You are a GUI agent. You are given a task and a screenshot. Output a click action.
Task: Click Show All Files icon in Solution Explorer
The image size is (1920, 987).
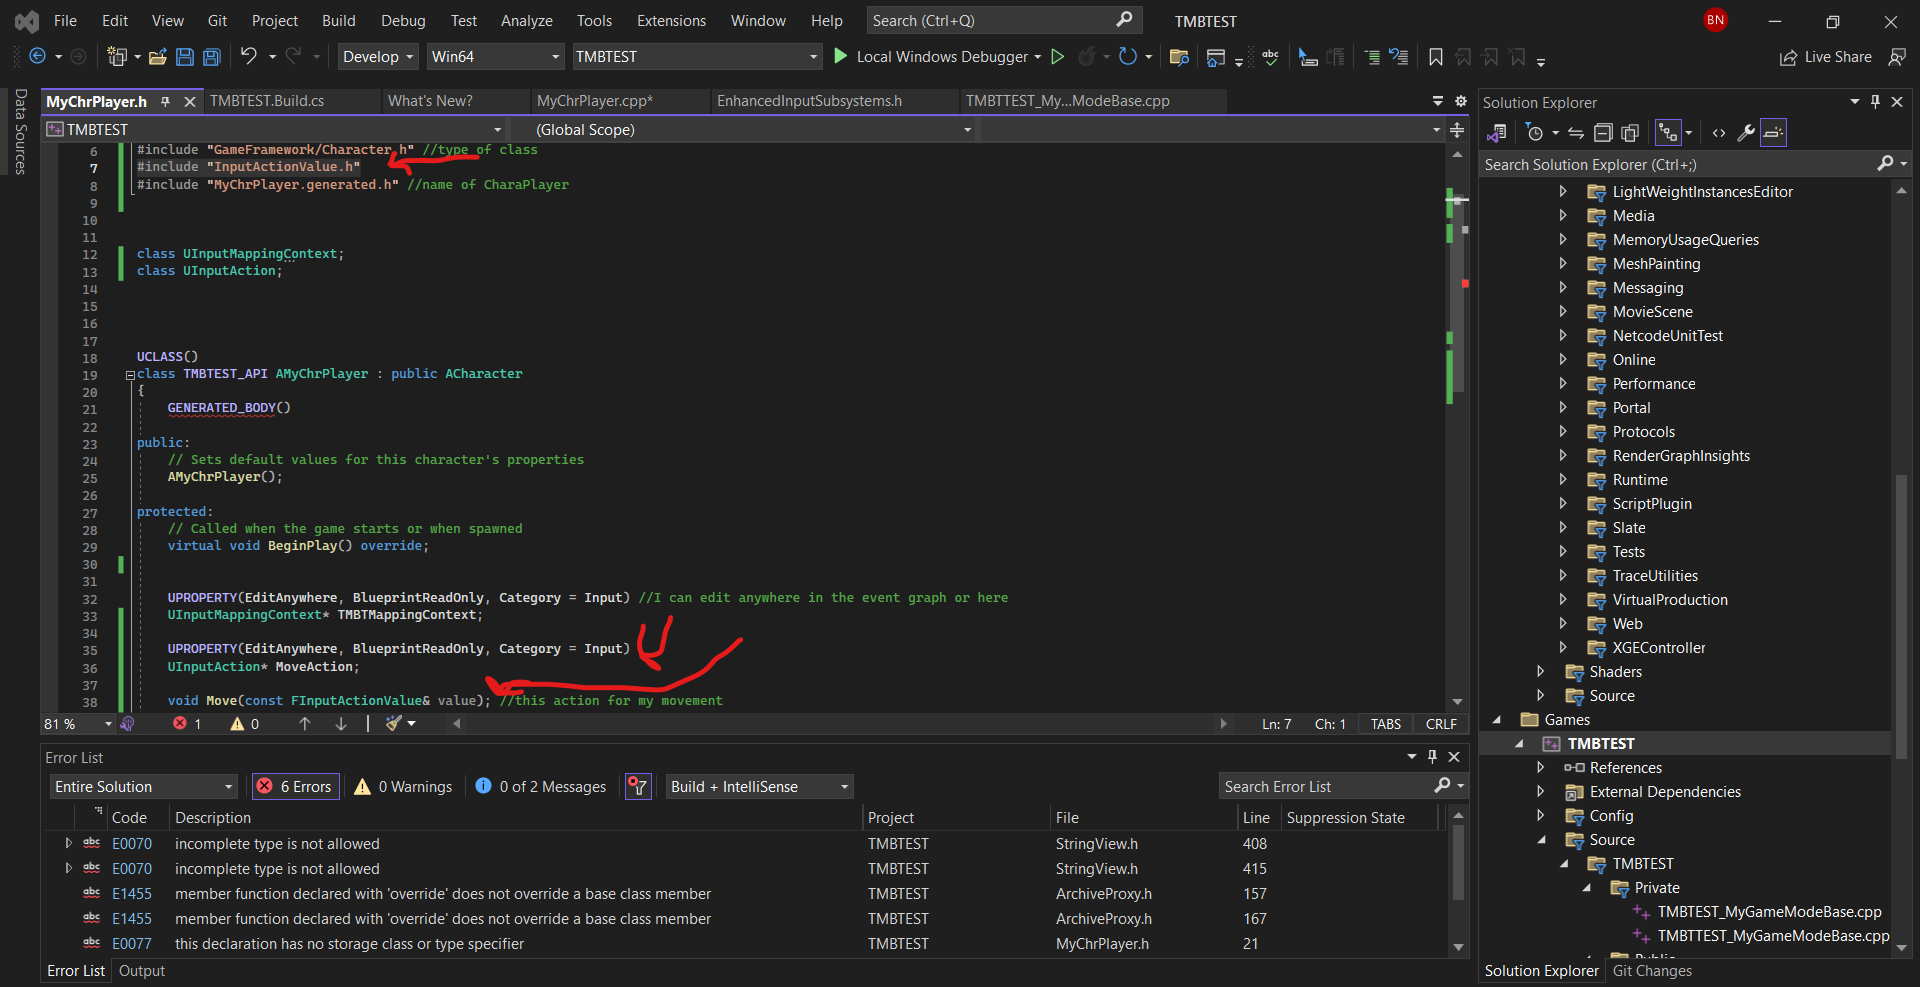pos(1630,132)
